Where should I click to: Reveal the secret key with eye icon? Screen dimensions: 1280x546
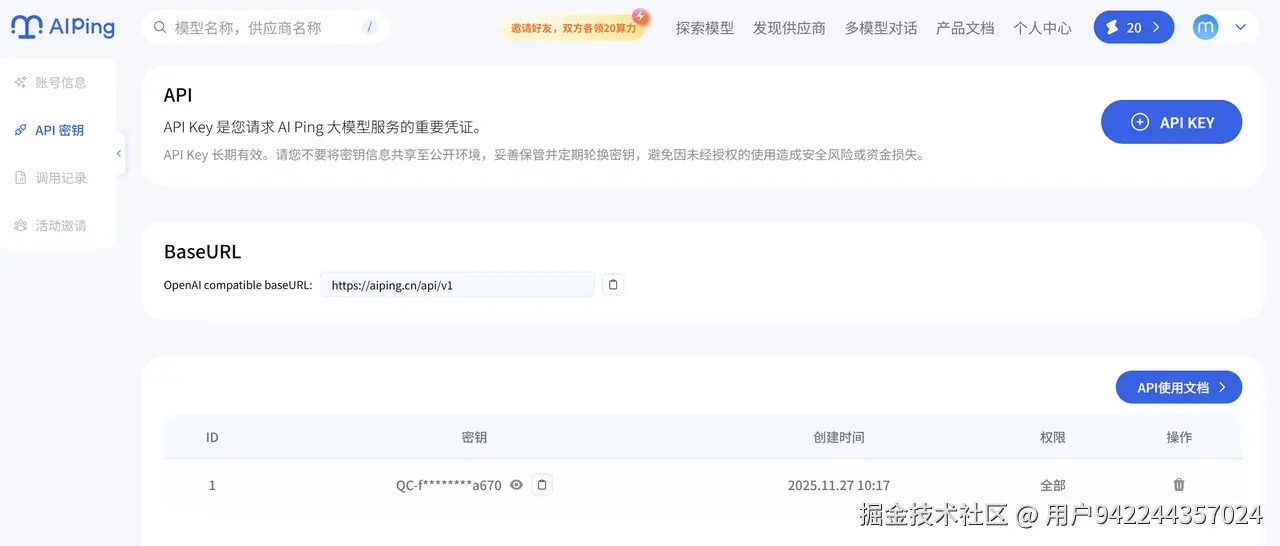coord(516,485)
